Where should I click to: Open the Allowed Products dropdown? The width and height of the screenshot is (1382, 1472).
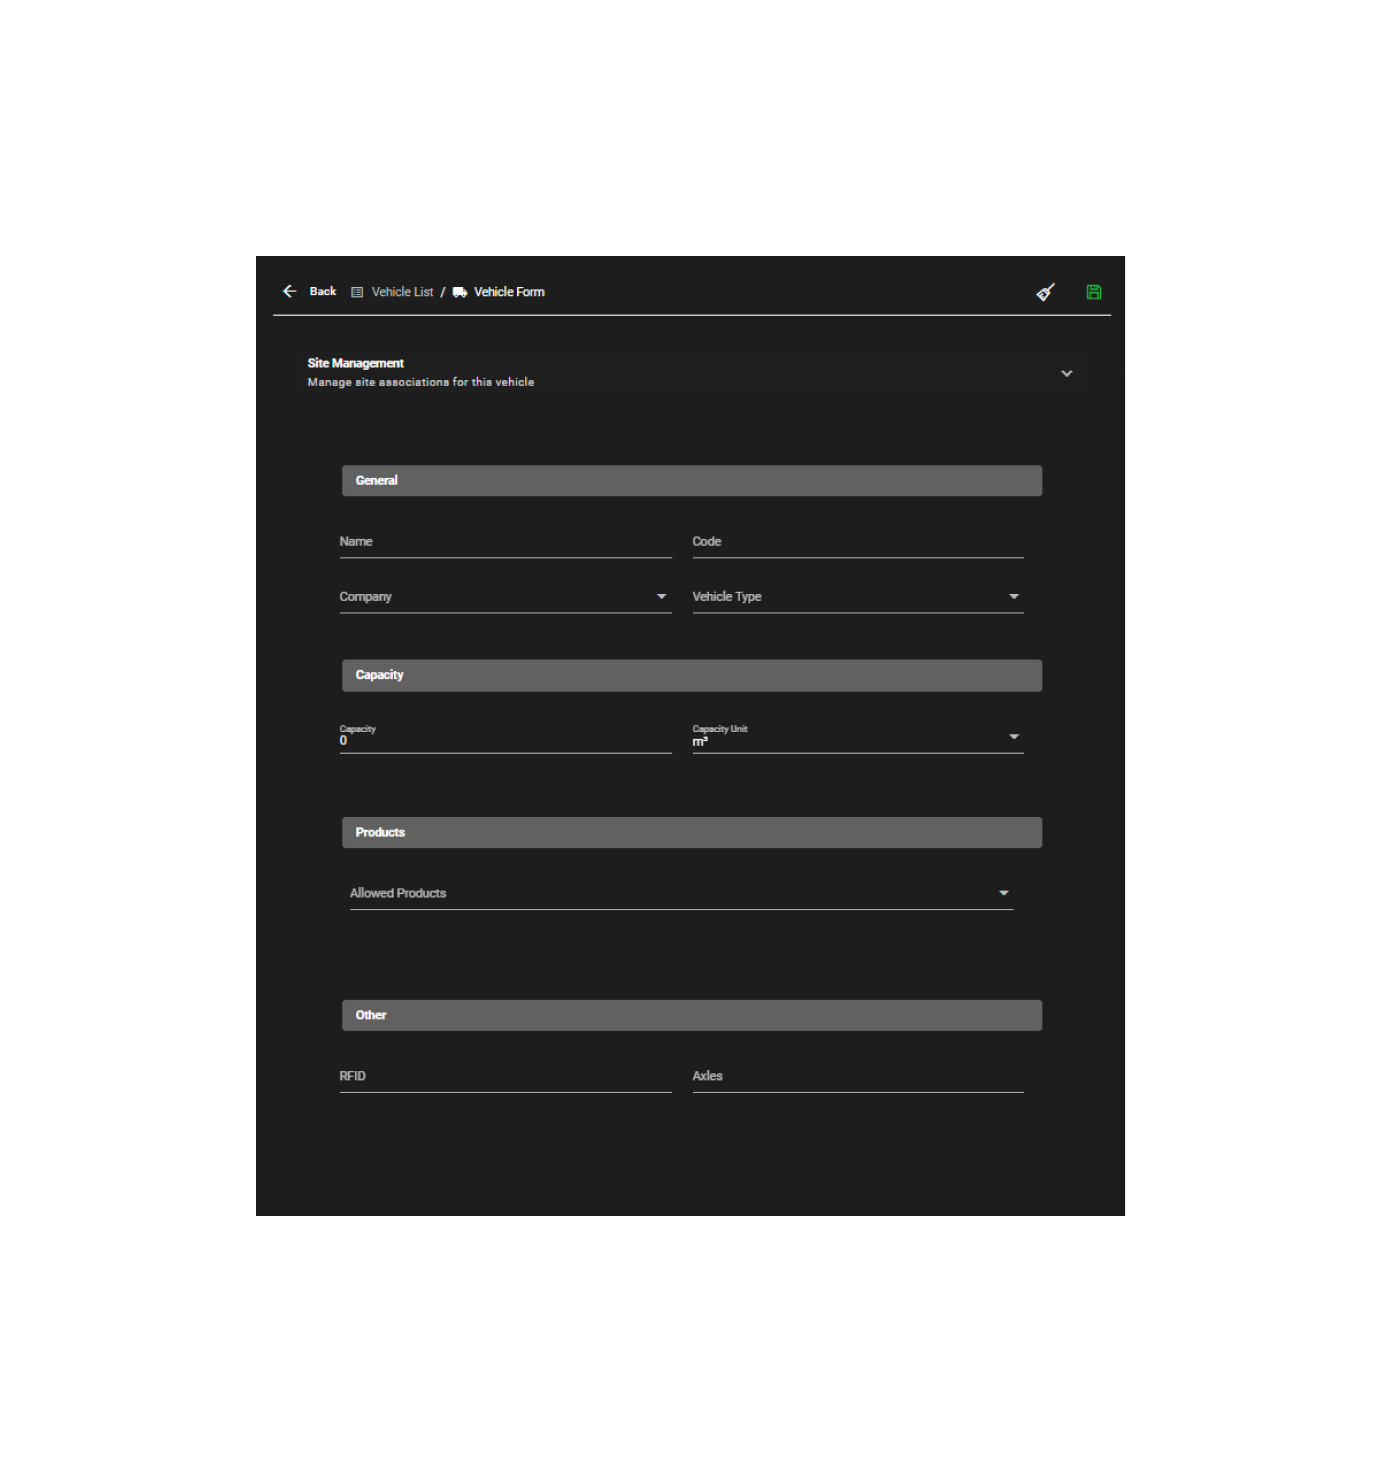[681, 893]
